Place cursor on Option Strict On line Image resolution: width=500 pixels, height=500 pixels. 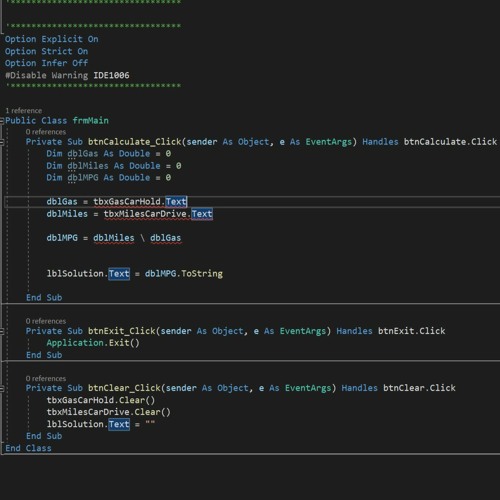46,51
